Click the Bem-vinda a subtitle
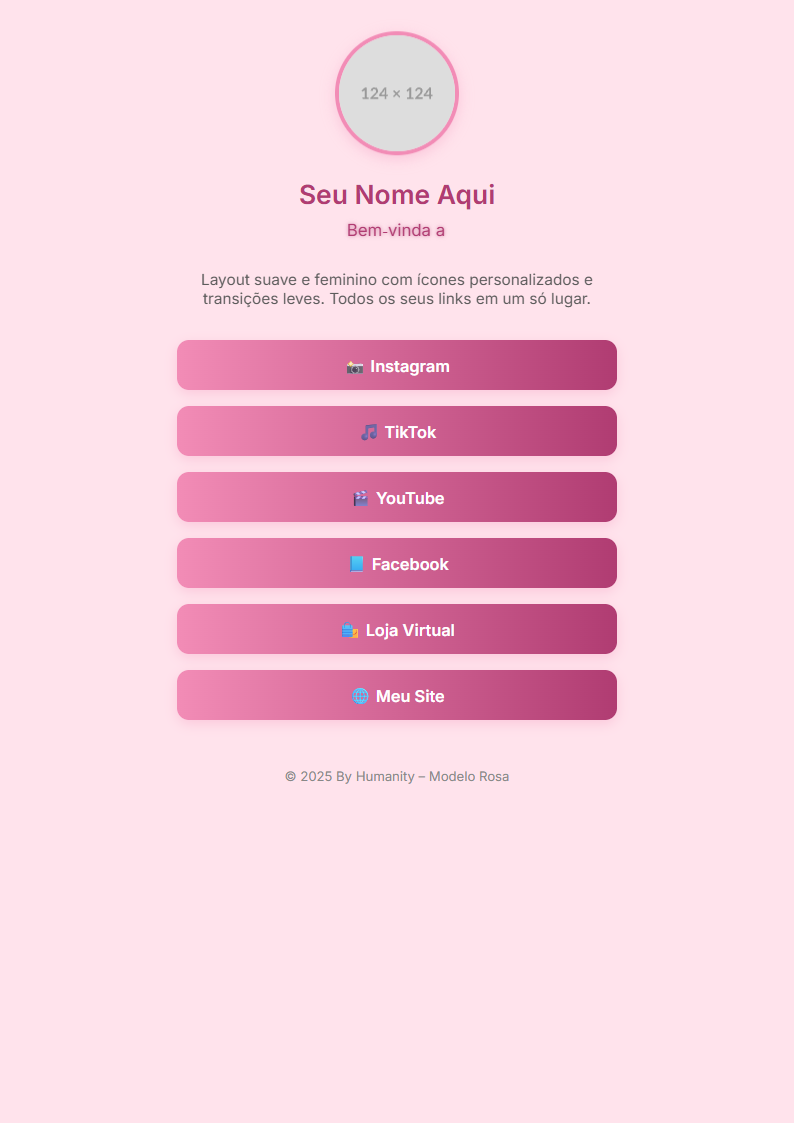The image size is (794, 1123). (x=395, y=230)
